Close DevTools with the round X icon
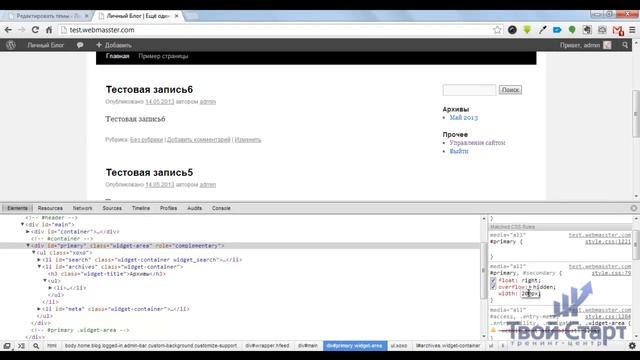The width and height of the screenshot is (640, 360). click(x=633, y=208)
